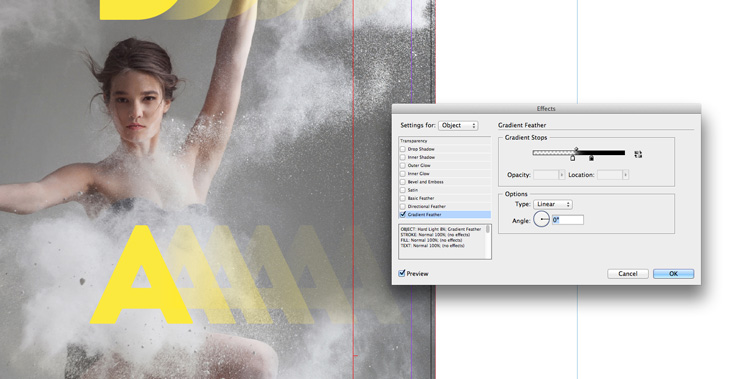
Task: Click the Effects dialog title bar
Action: click(x=546, y=109)
